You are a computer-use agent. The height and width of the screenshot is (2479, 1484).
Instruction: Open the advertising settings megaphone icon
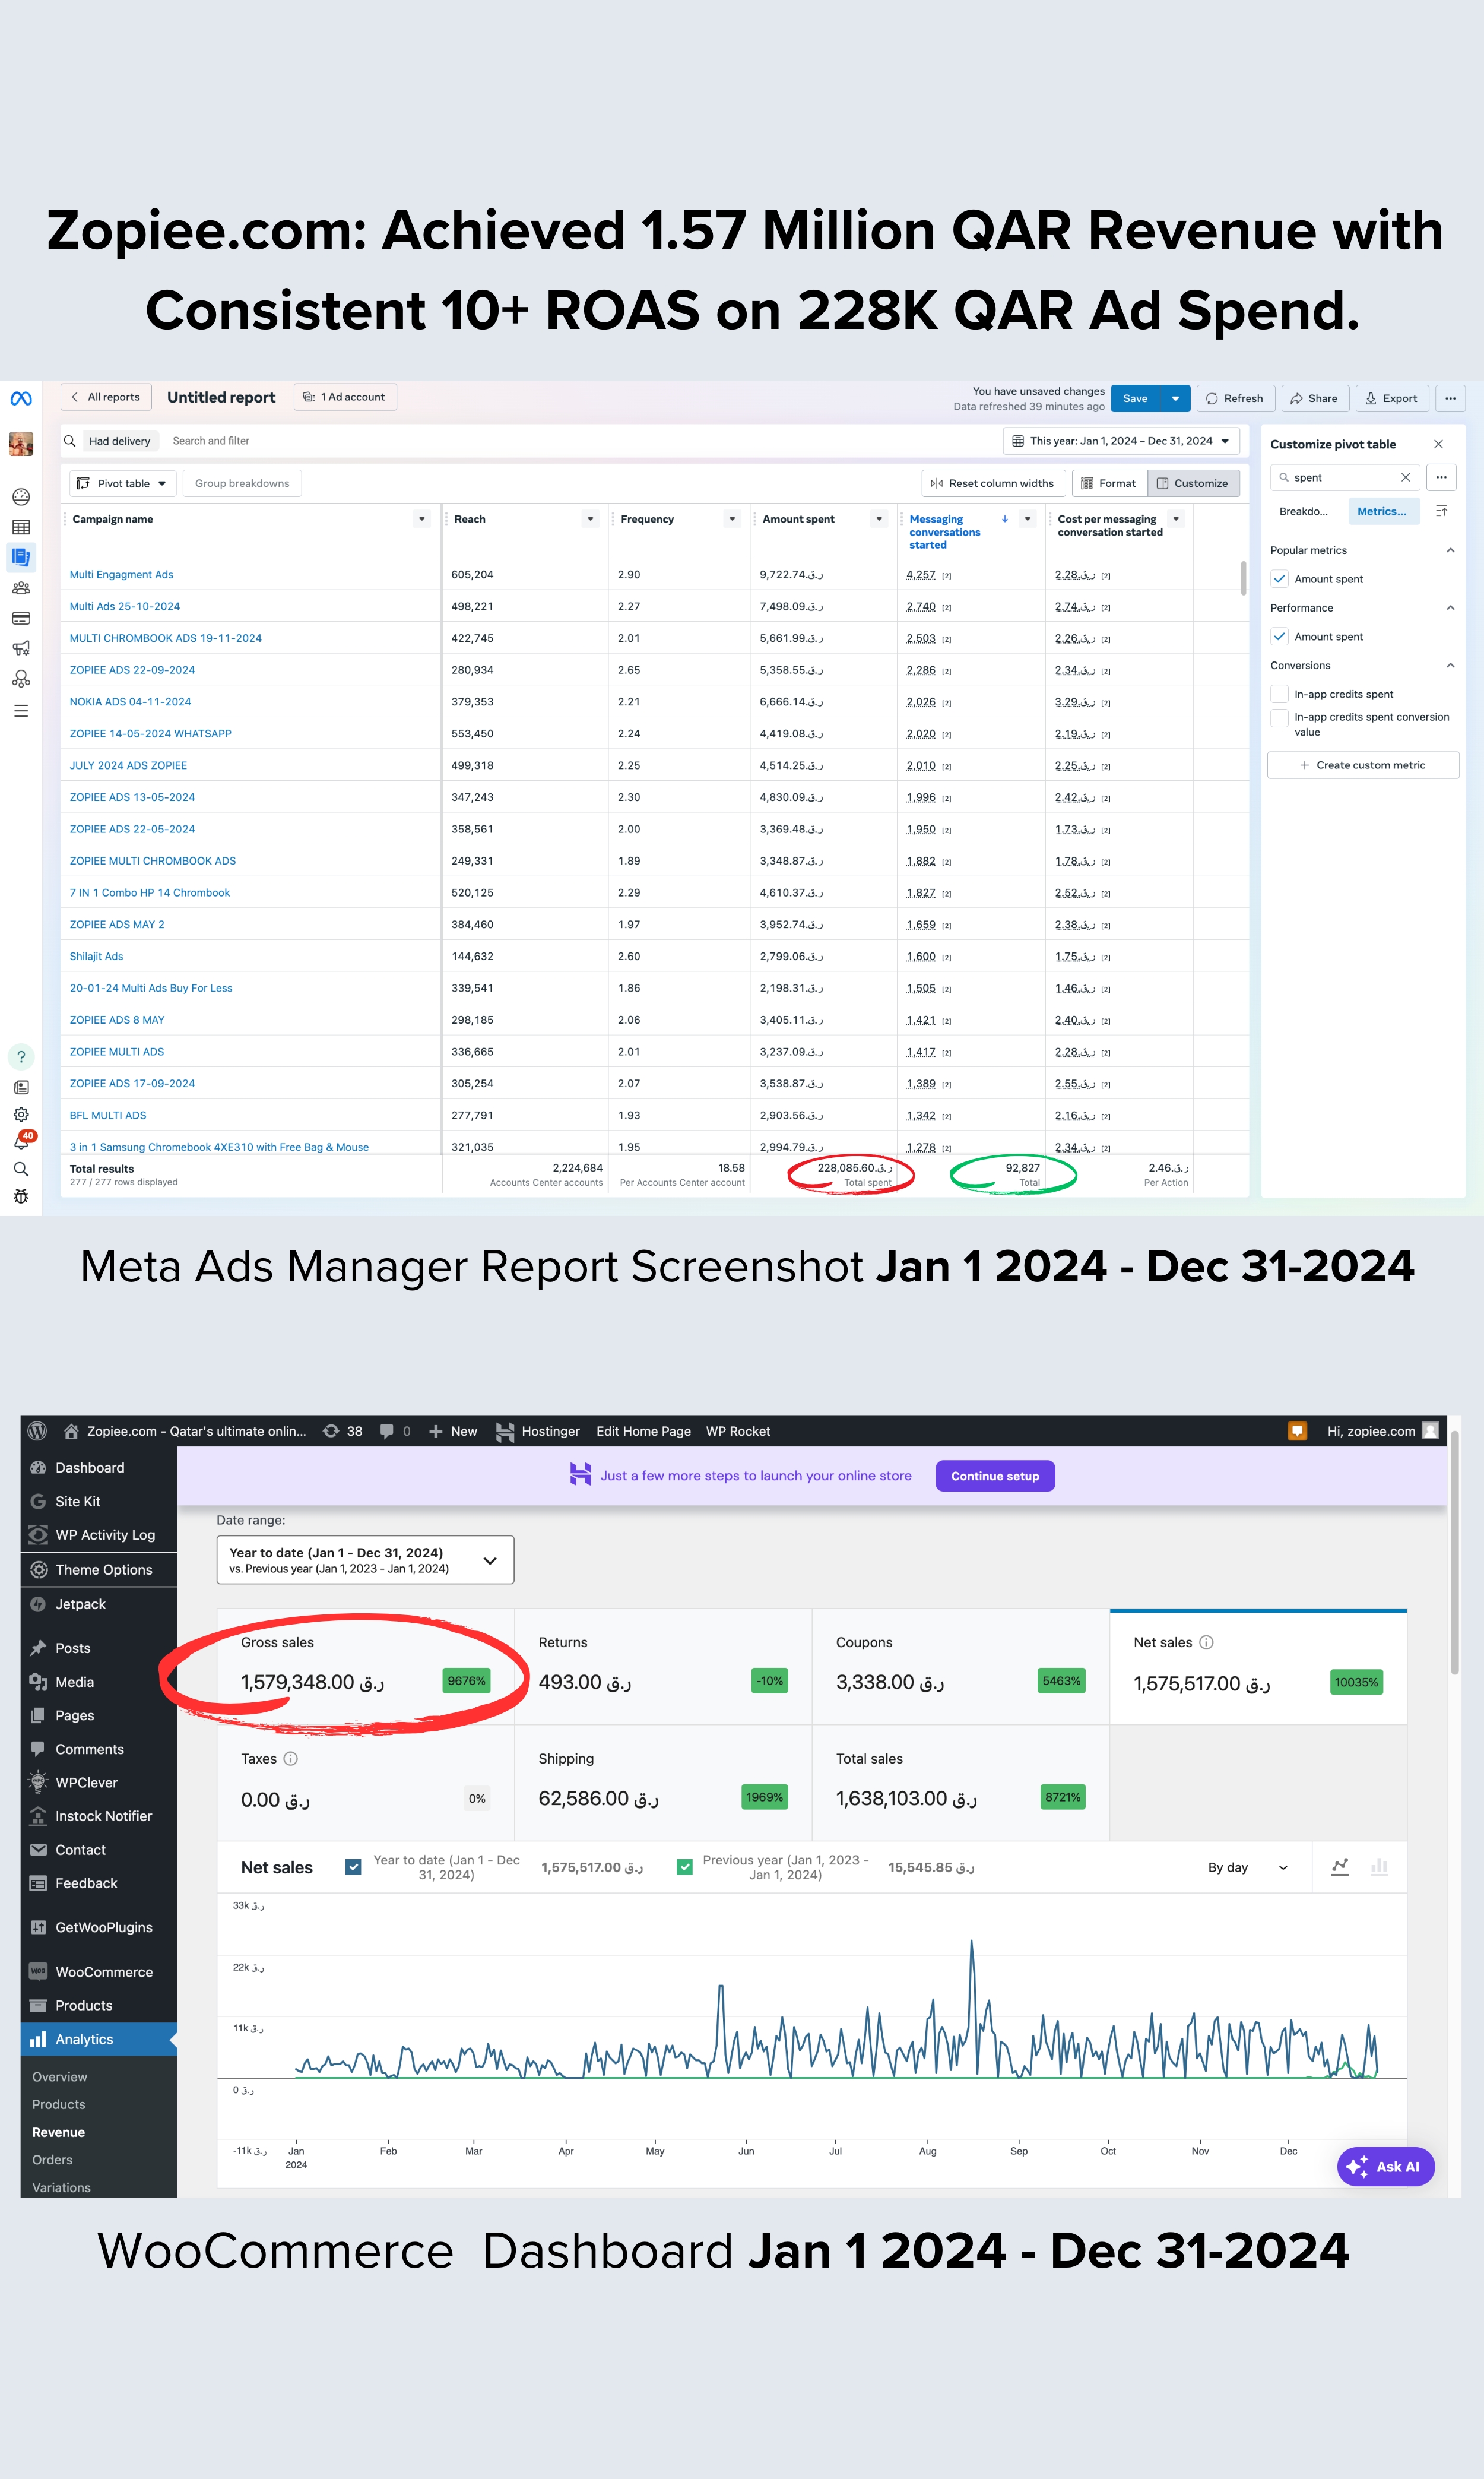[x=21, y=648]
